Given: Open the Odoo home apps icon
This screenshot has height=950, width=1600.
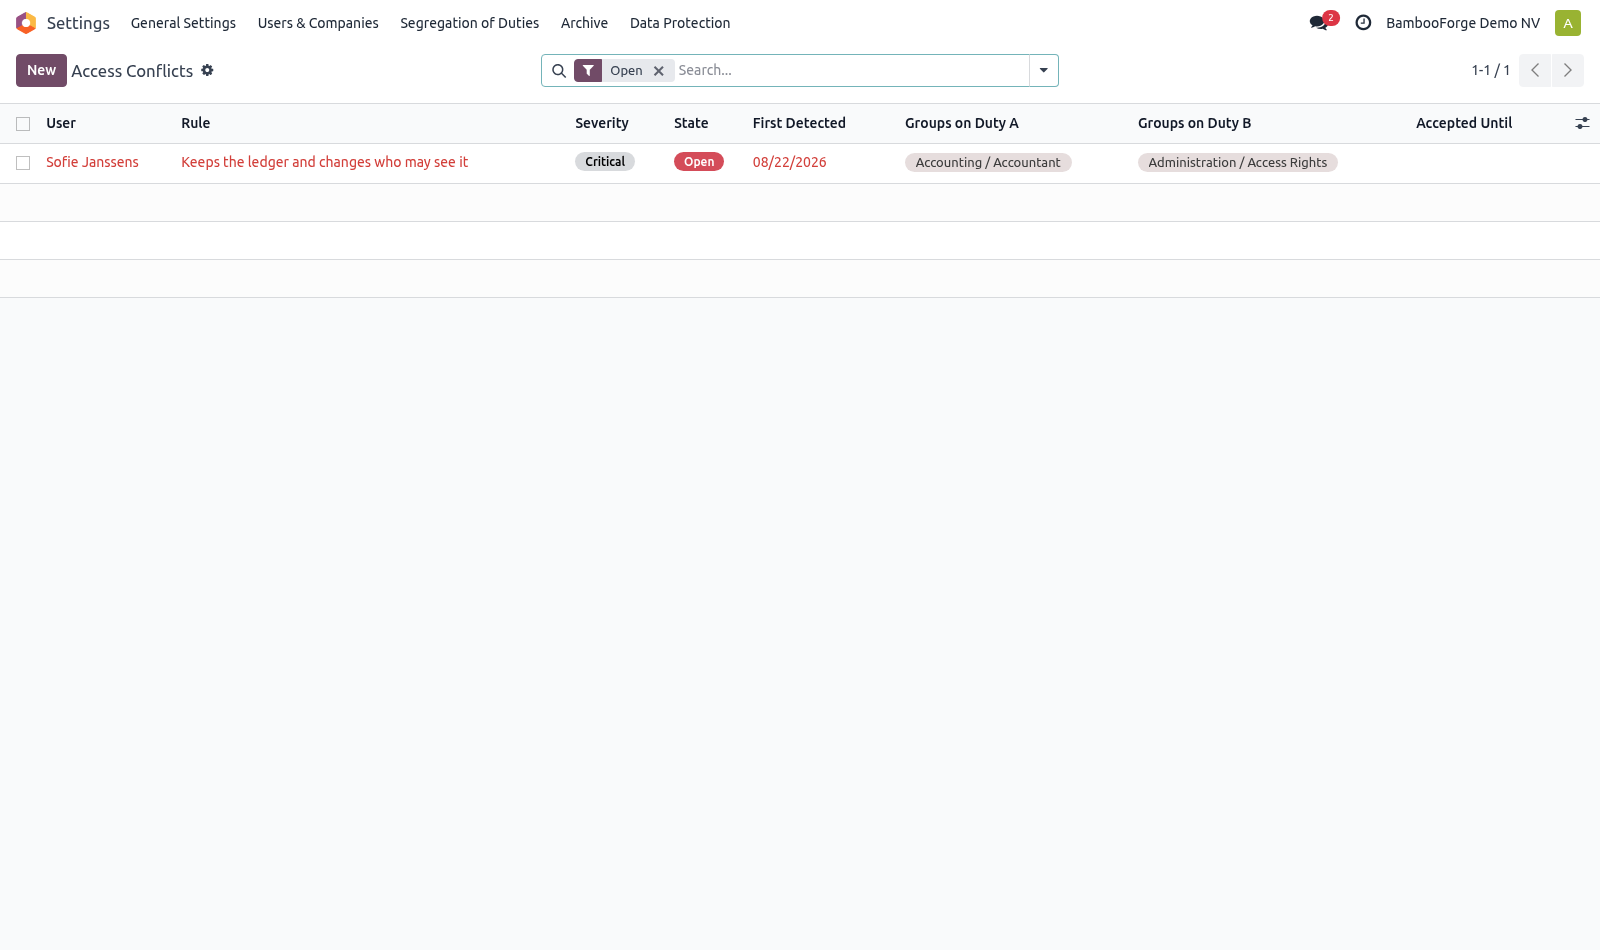Looking at the screenshot, I should tap(26, 23).
